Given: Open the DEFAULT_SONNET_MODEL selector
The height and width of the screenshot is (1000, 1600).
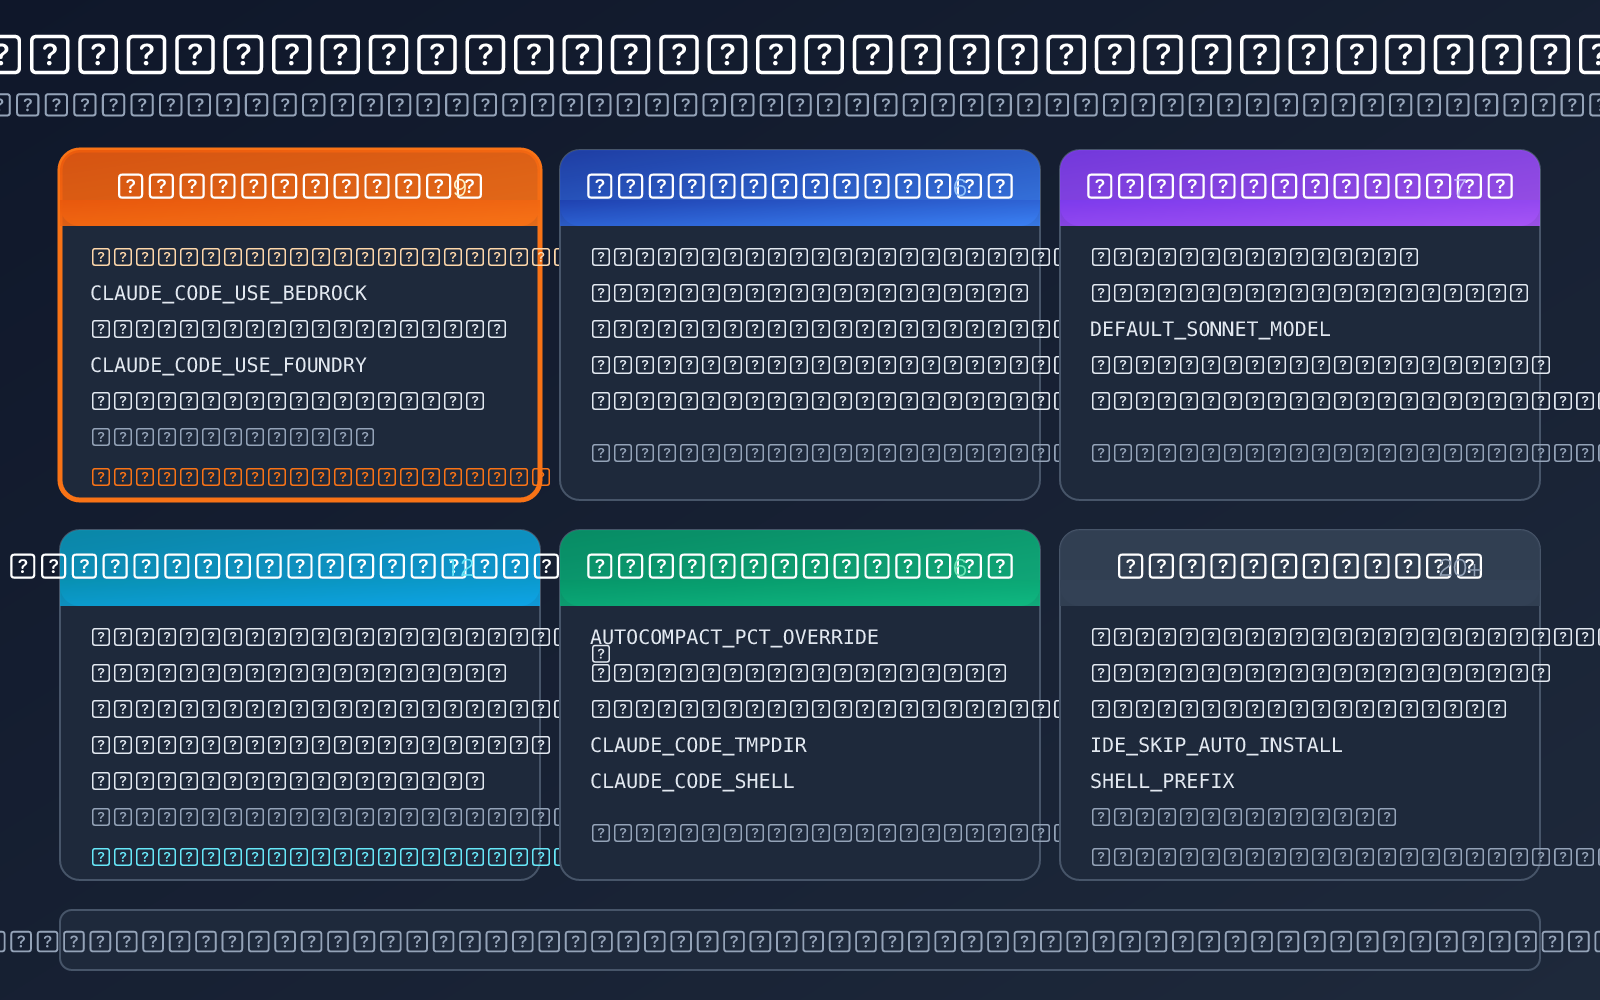Looking at the screenshot, I should [1210, 329].
